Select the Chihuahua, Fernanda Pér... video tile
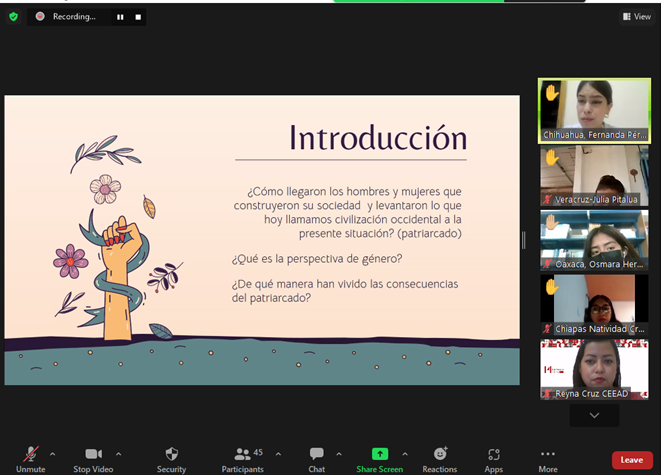Screen dimensions: 661x475 594,111
